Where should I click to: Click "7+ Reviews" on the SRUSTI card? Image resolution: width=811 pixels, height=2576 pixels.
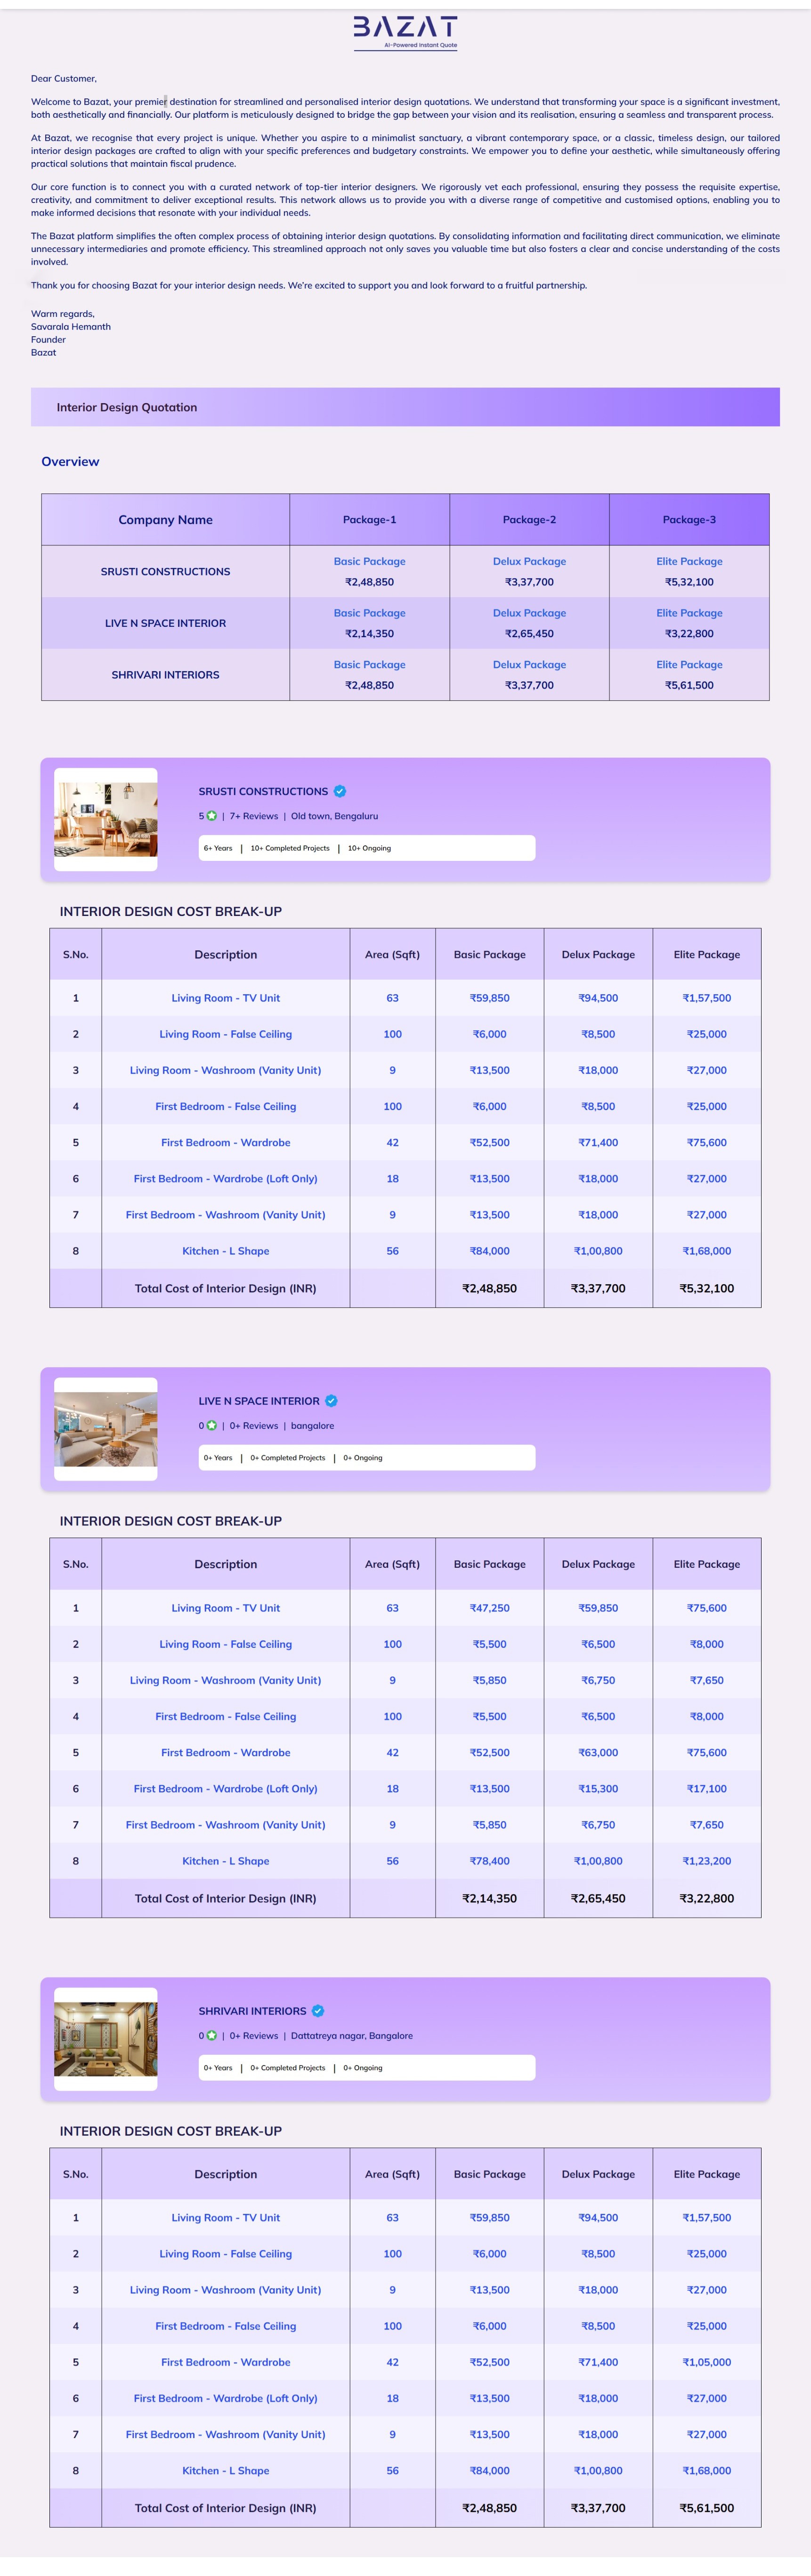[254, 816]
